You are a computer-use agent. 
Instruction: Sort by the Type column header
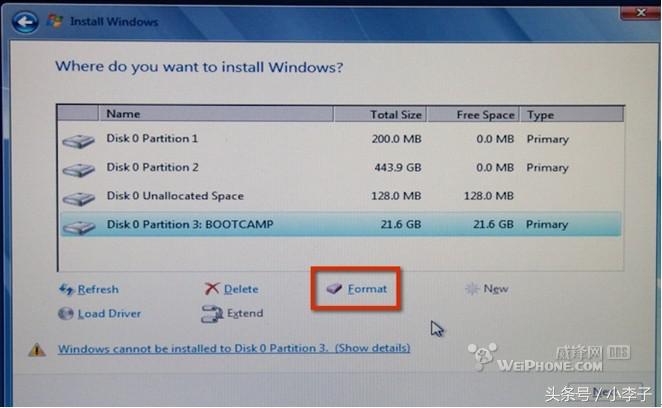(572, 115)
